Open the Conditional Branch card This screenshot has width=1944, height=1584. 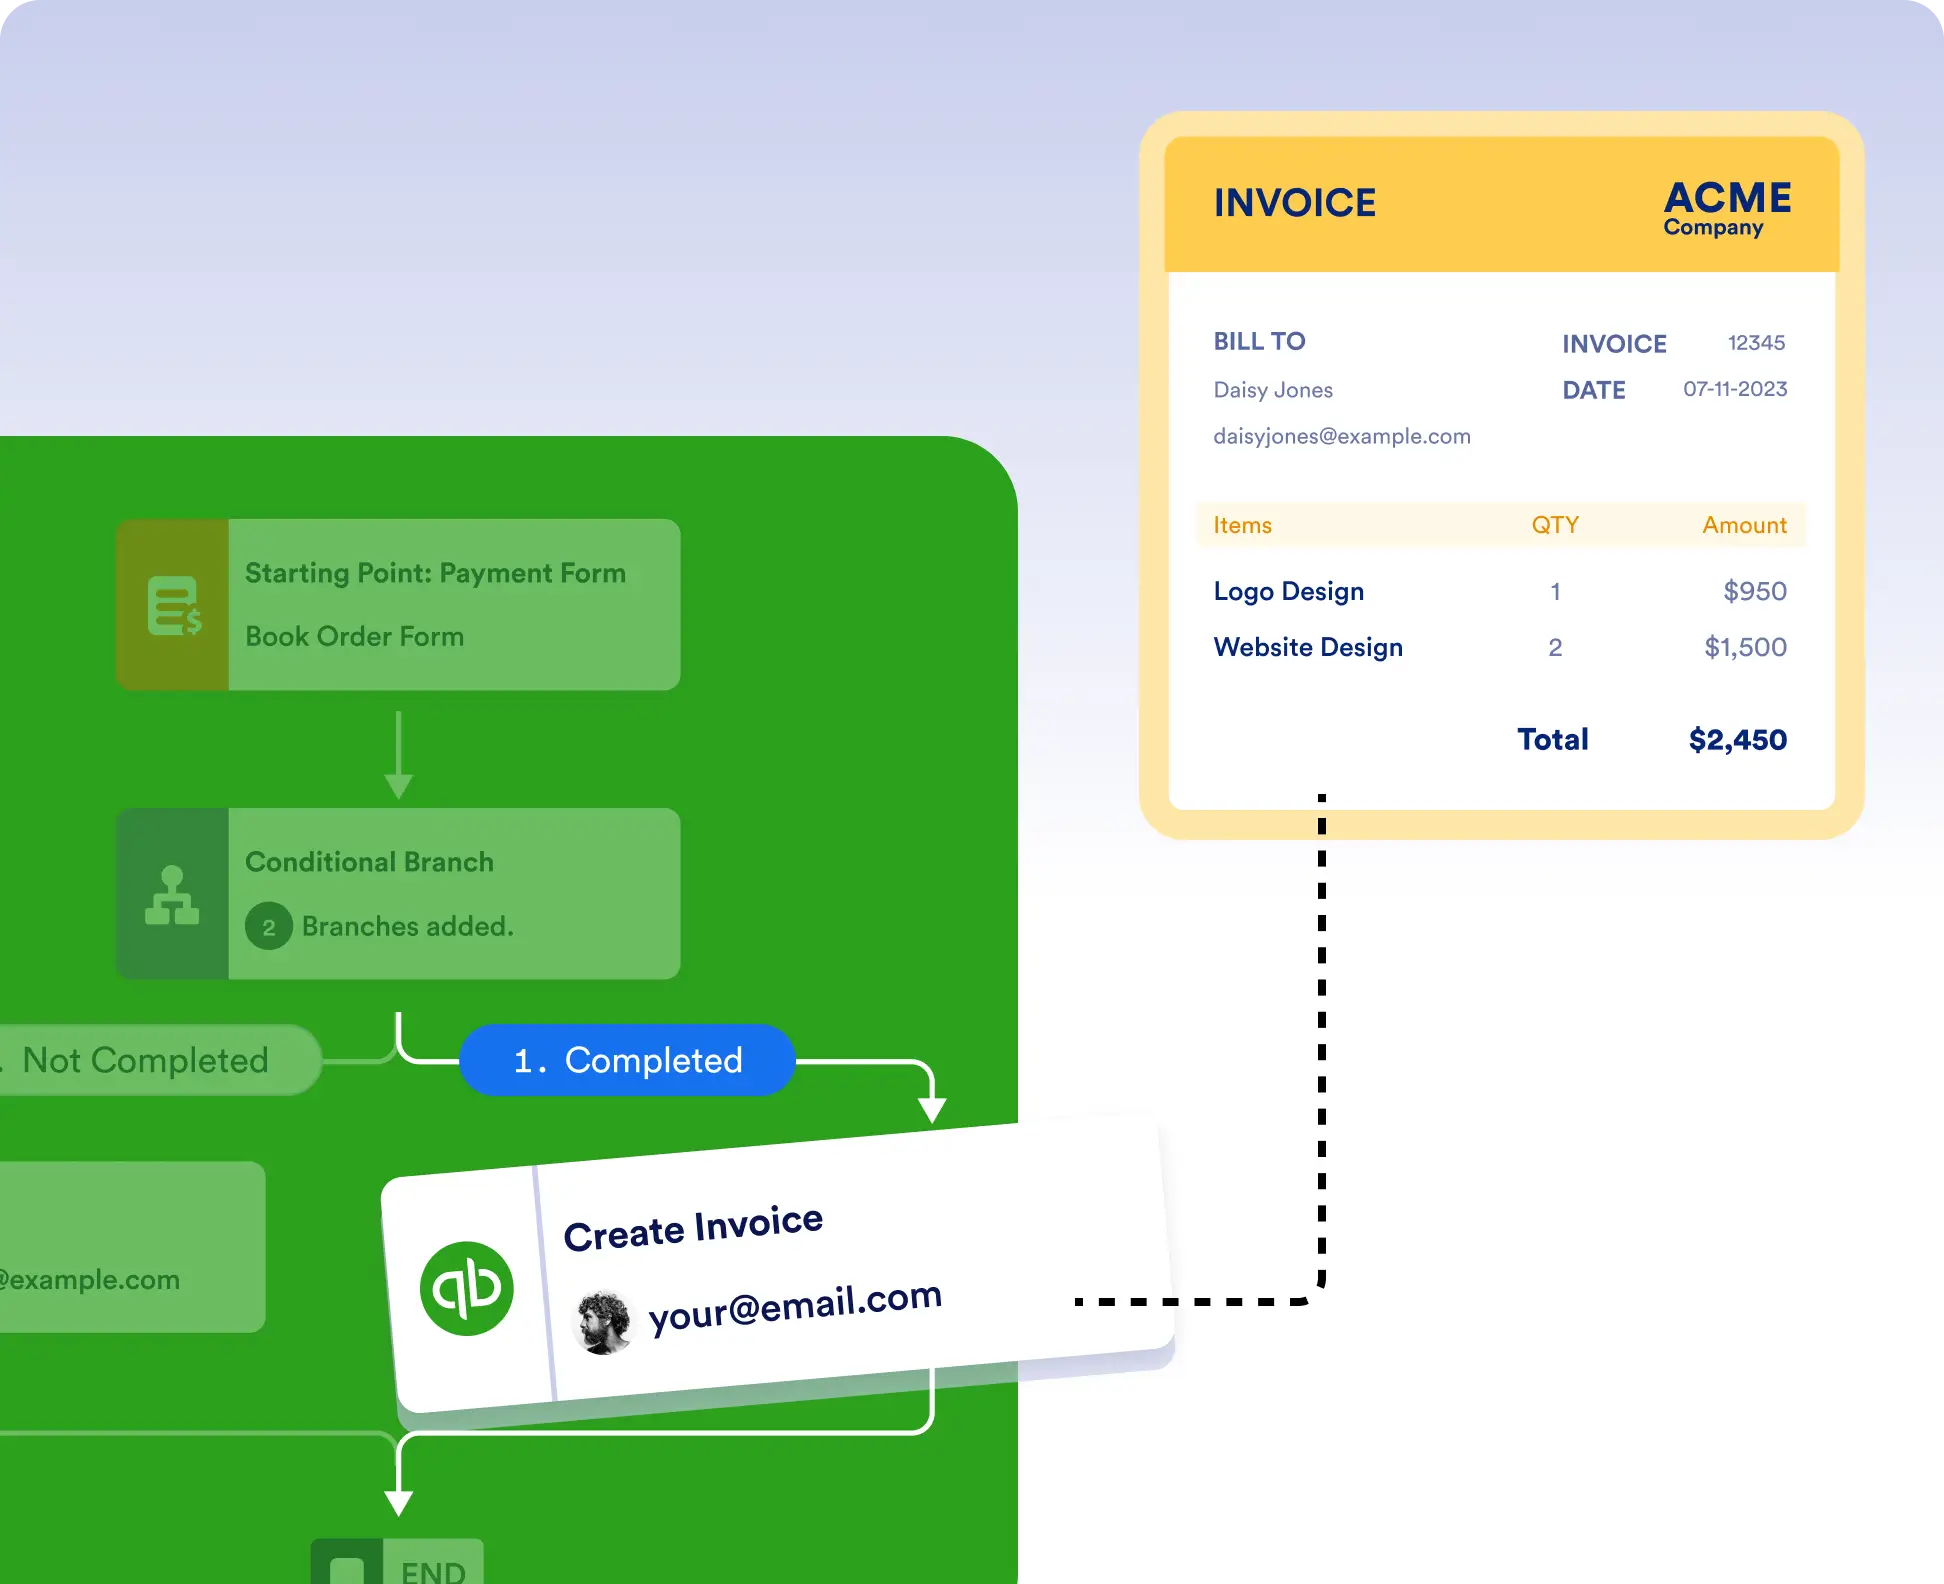coord(398,893)
